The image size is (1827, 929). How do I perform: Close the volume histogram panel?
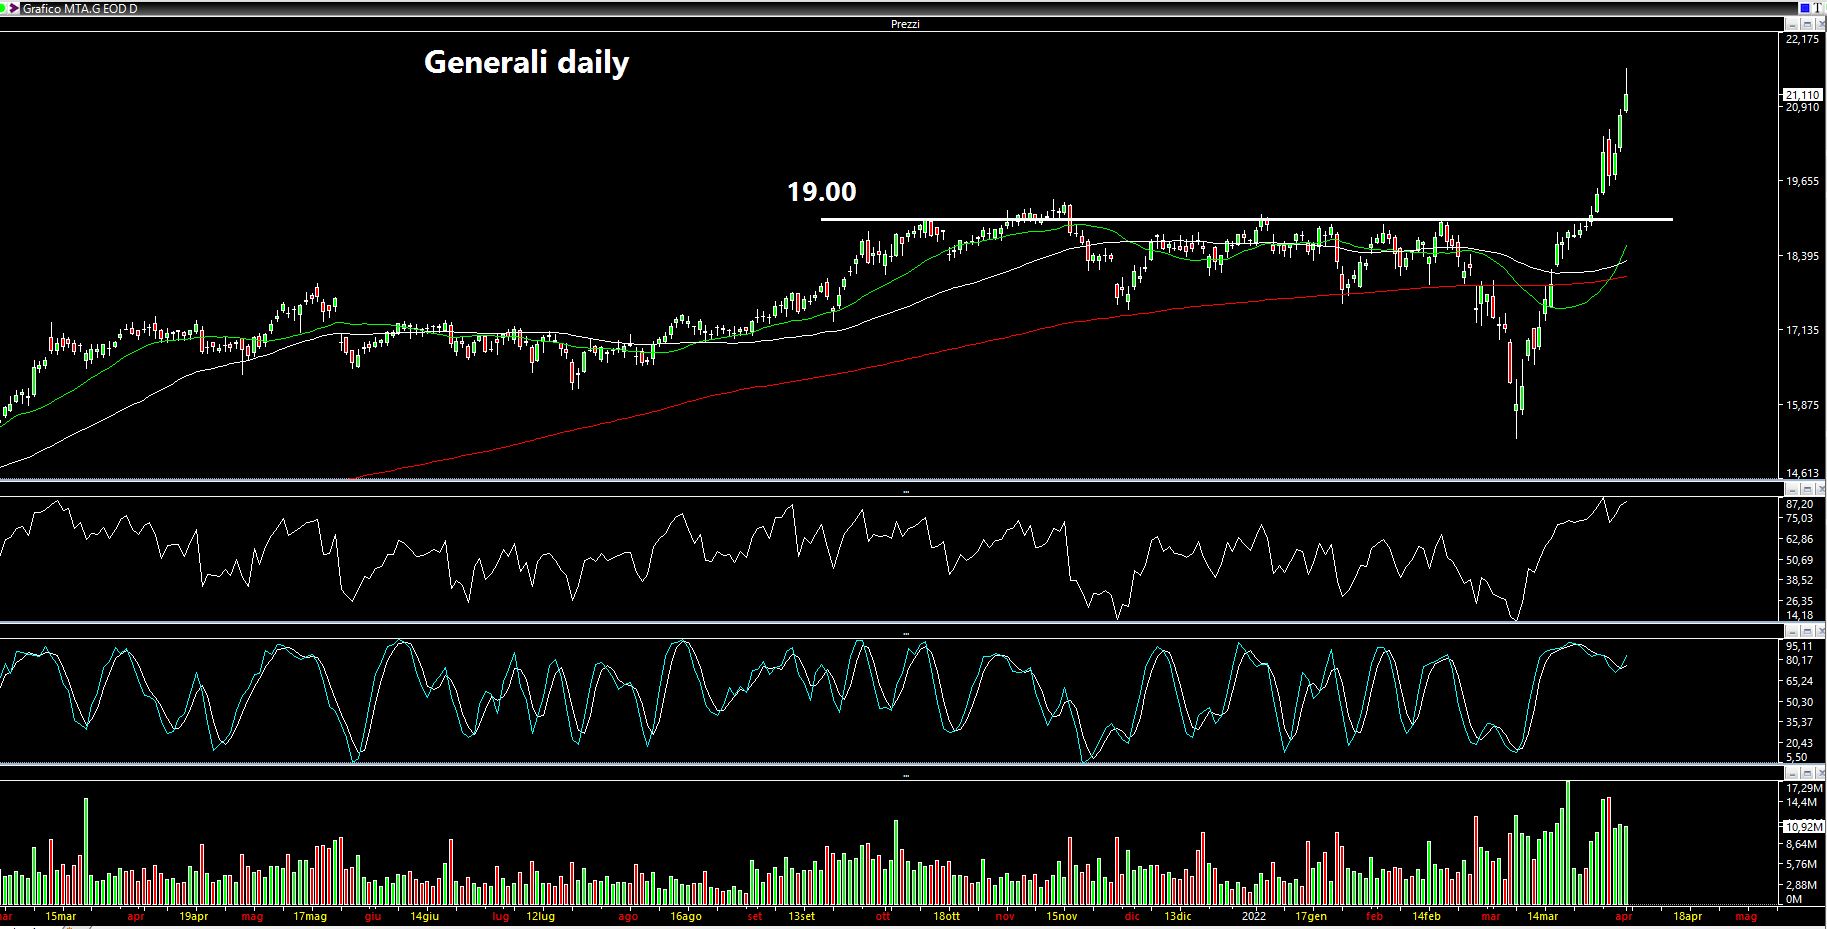(x=1819, y=773)
